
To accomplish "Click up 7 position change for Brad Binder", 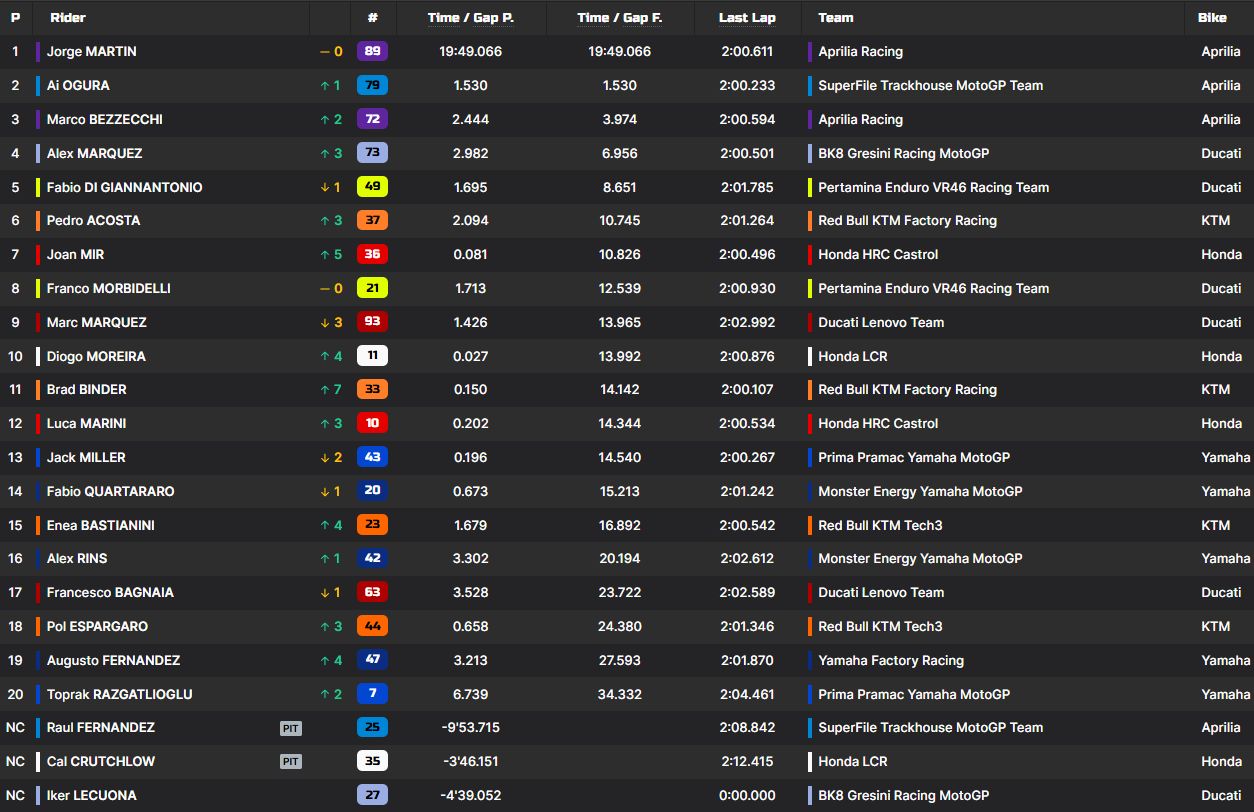I will (330, 389).
